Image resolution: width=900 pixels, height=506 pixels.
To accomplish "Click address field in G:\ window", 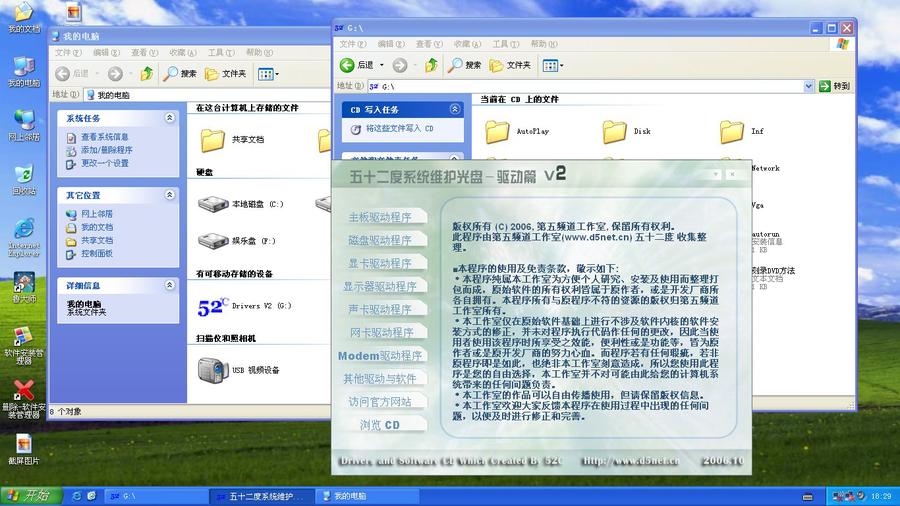I will [591, 86].
